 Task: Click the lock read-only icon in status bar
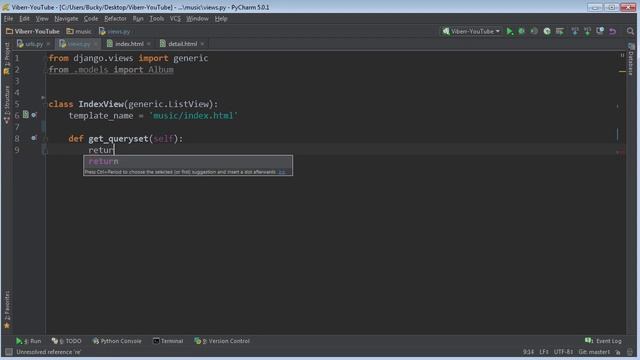pyautogui.click(x=618, y=352)
